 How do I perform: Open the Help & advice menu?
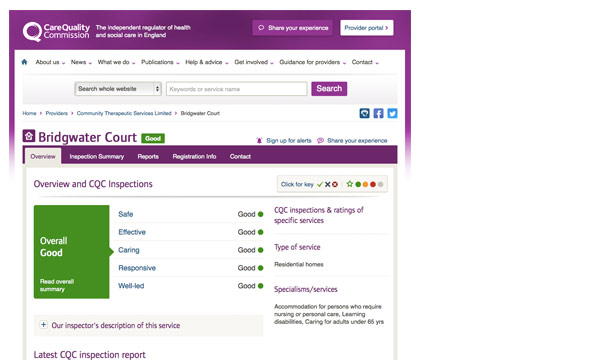207,62
